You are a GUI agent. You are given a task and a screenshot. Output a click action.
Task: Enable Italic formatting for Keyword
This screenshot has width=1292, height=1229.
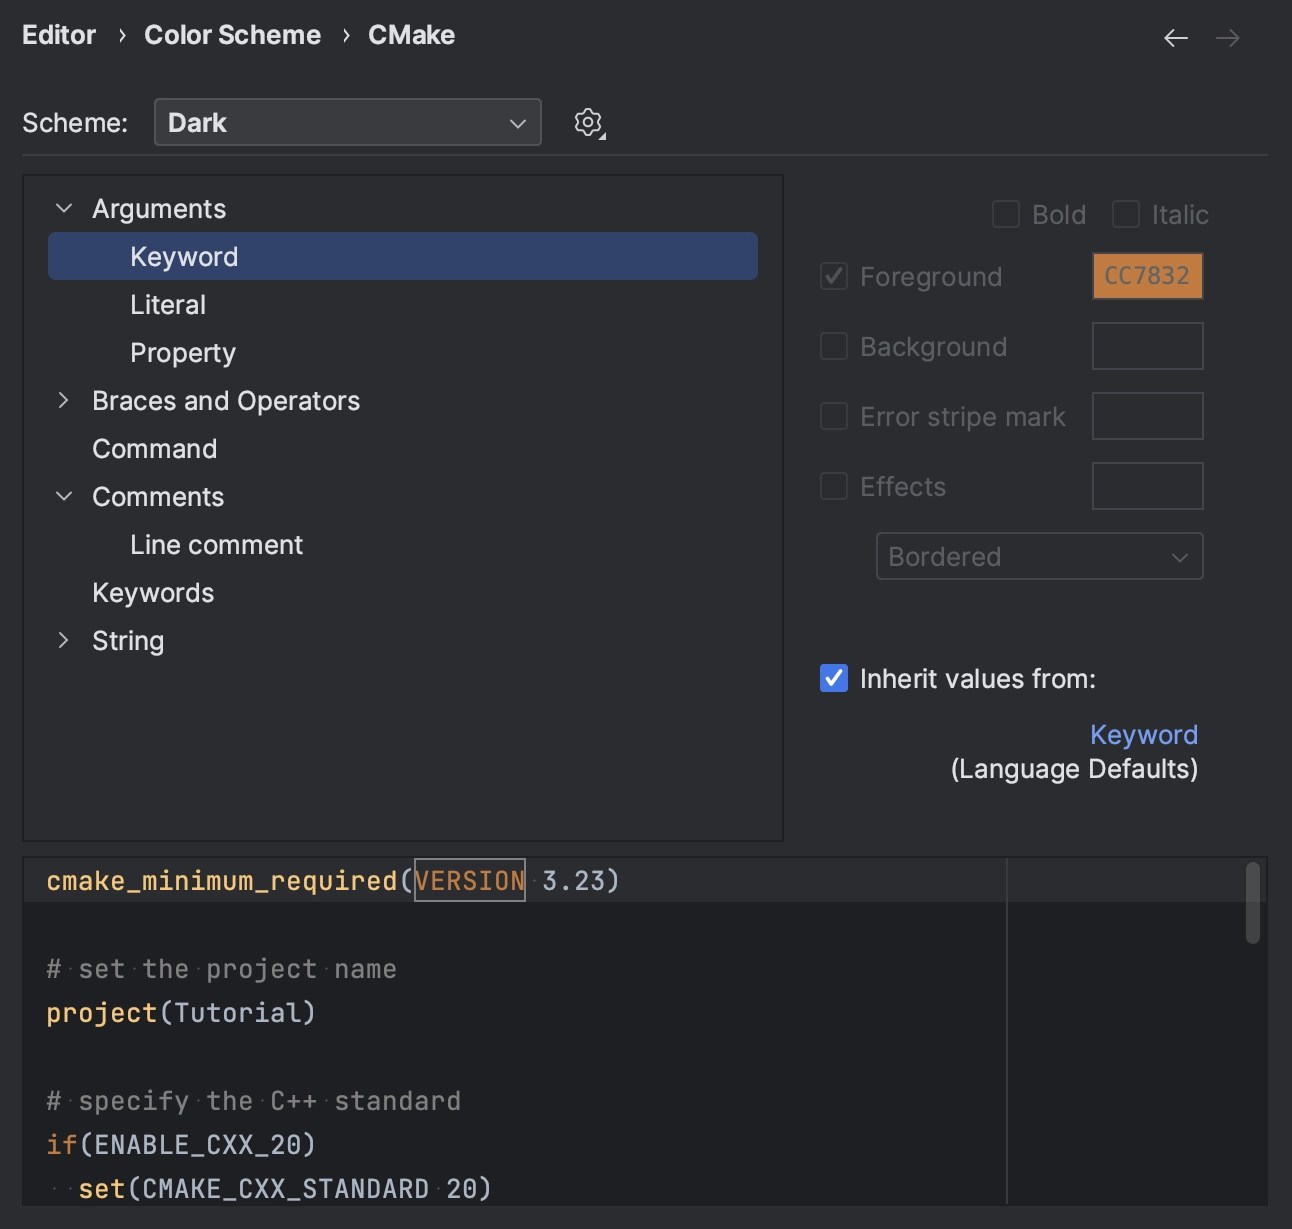(x=1125, y=214)
